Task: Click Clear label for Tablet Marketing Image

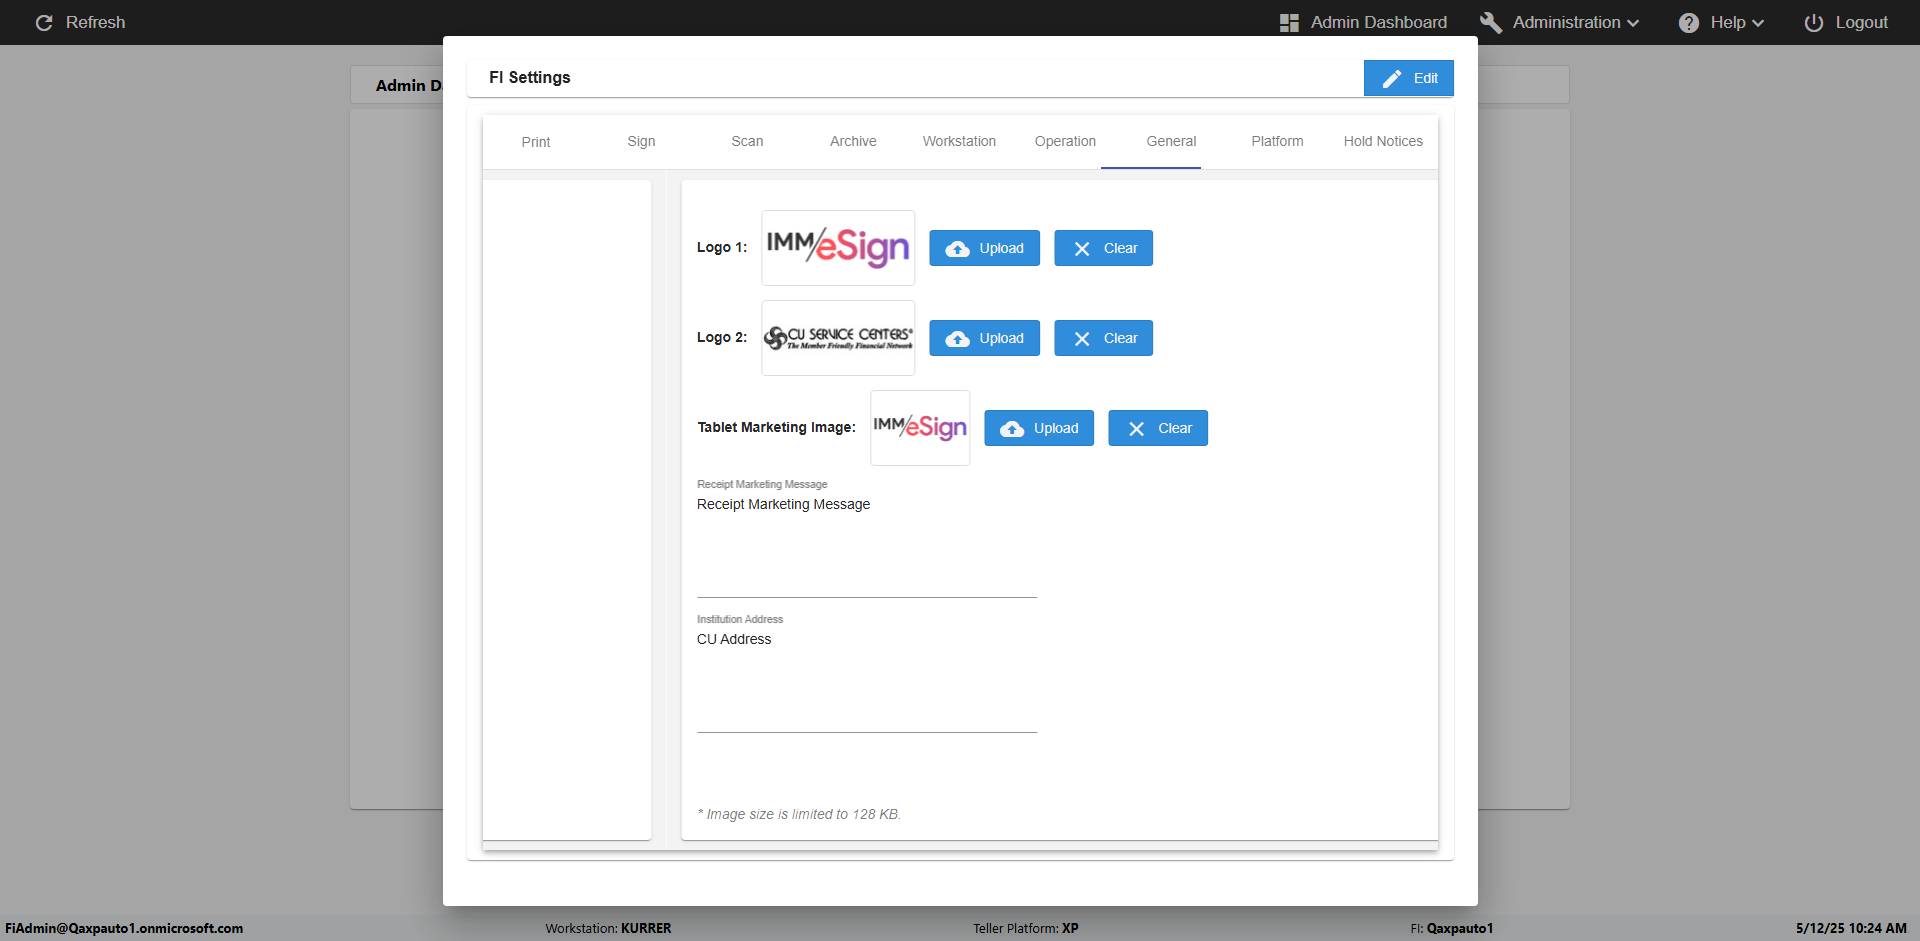Action: coord(1176,428)
